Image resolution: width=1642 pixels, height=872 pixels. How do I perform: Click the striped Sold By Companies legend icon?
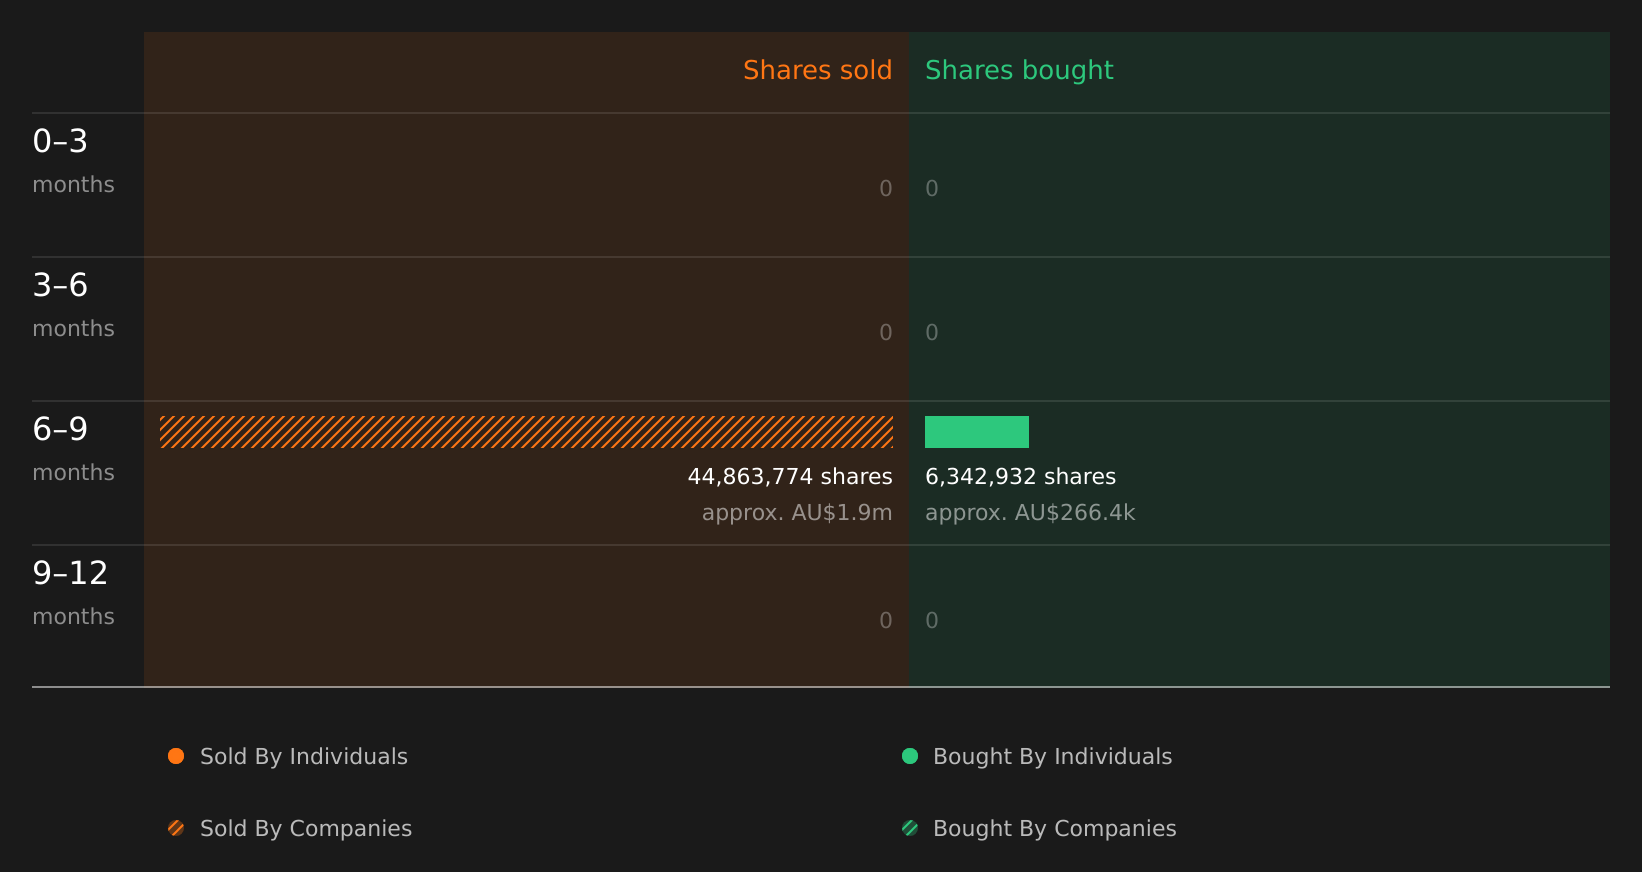(x=176, y=828)
